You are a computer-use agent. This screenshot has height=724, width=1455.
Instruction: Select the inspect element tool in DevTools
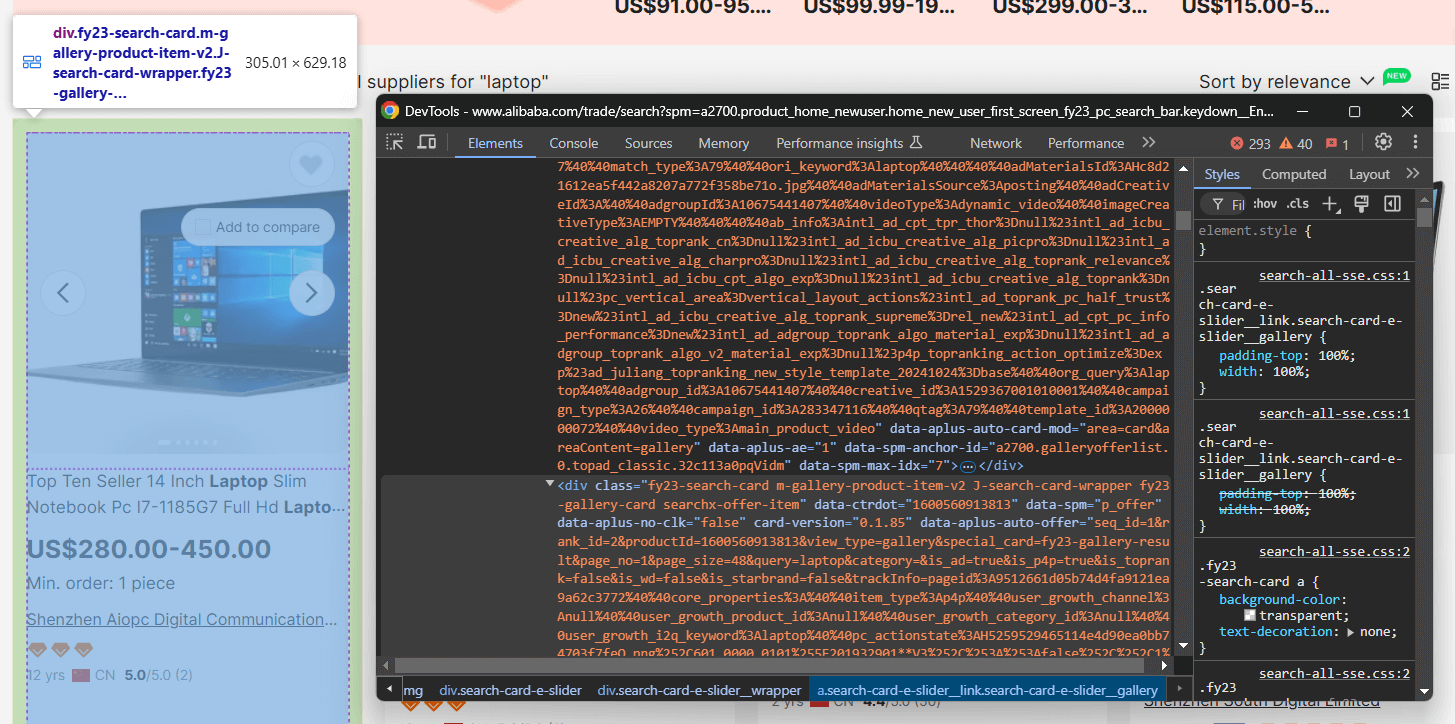(x=395, y=142)
